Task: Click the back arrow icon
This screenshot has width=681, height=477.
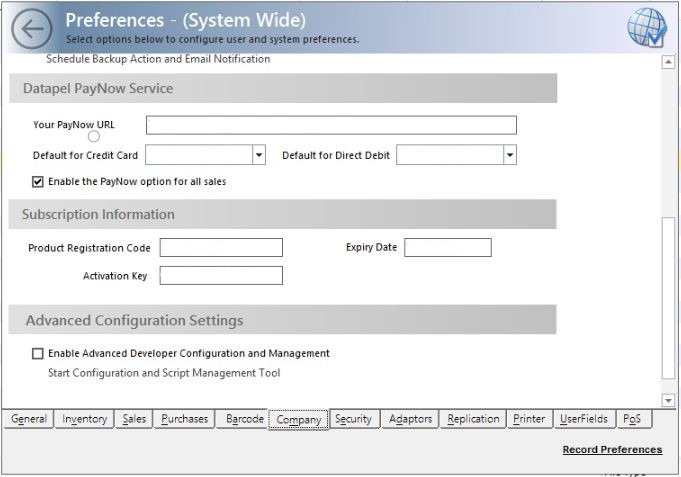Action: pyautogui.click(x=32, y=28)
